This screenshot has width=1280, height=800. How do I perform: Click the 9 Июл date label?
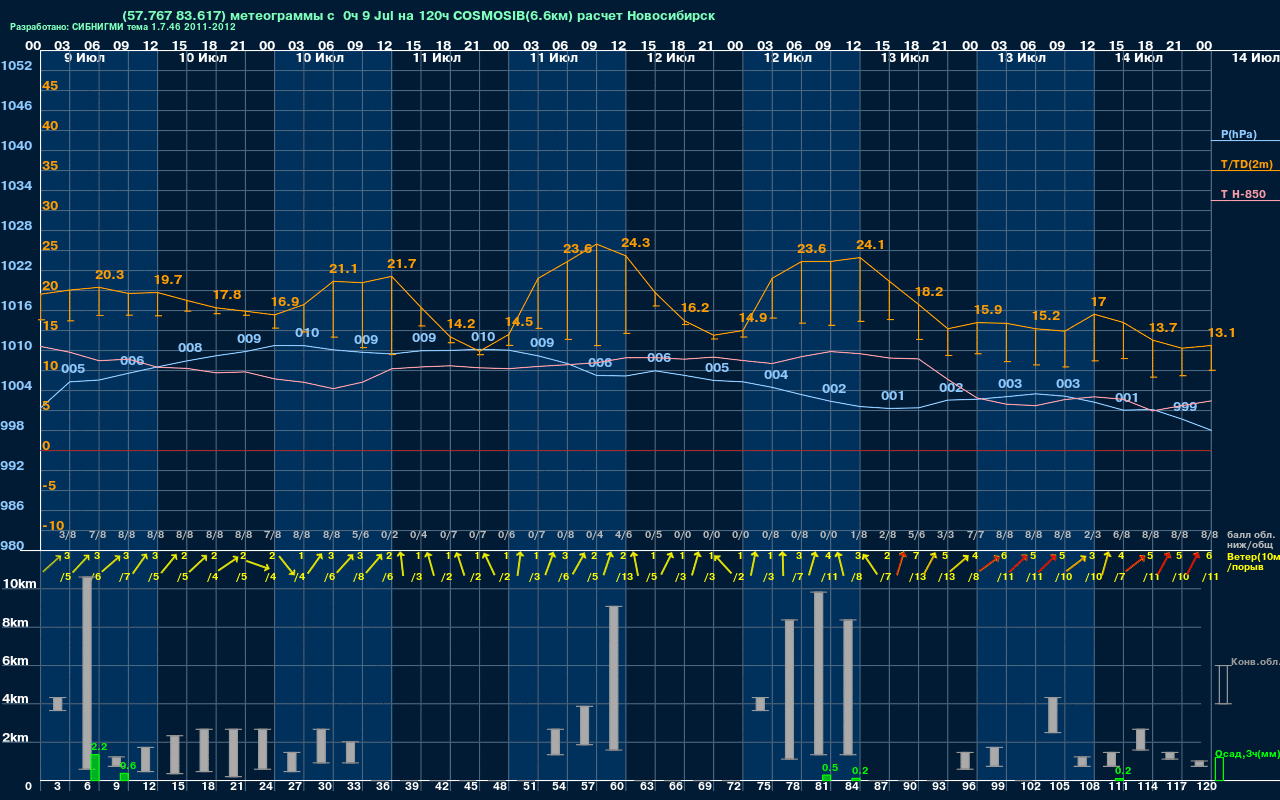pos(83,58)
